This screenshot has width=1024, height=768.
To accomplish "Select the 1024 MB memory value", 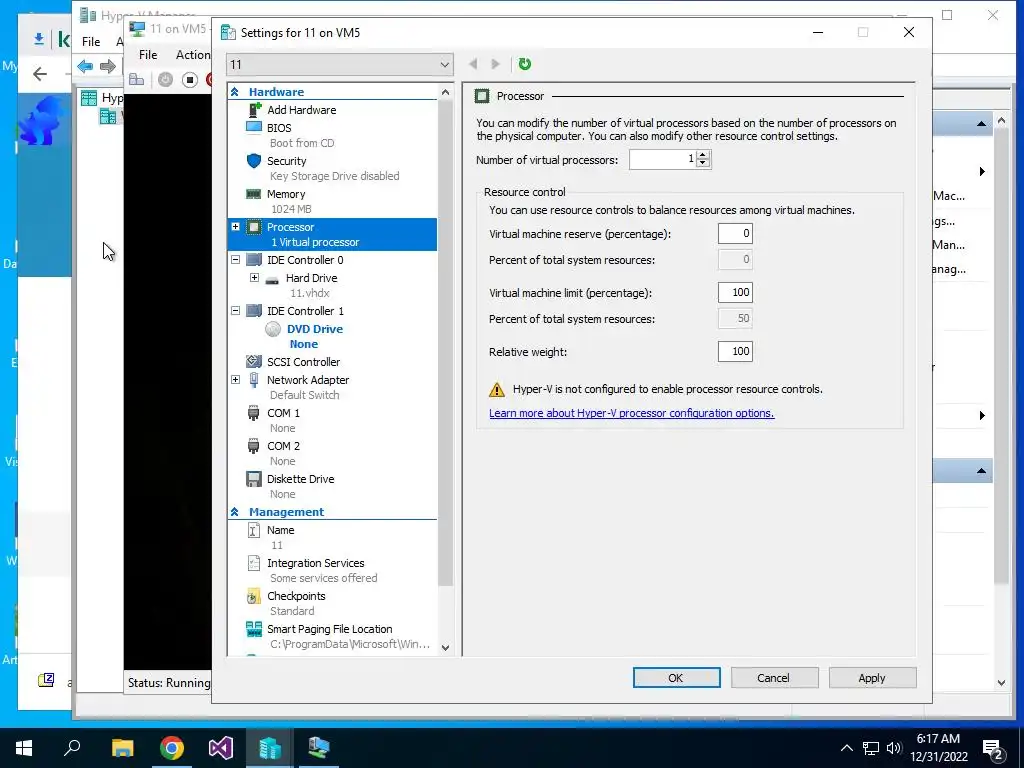I will pyautogui.click(x=291, y=209).
